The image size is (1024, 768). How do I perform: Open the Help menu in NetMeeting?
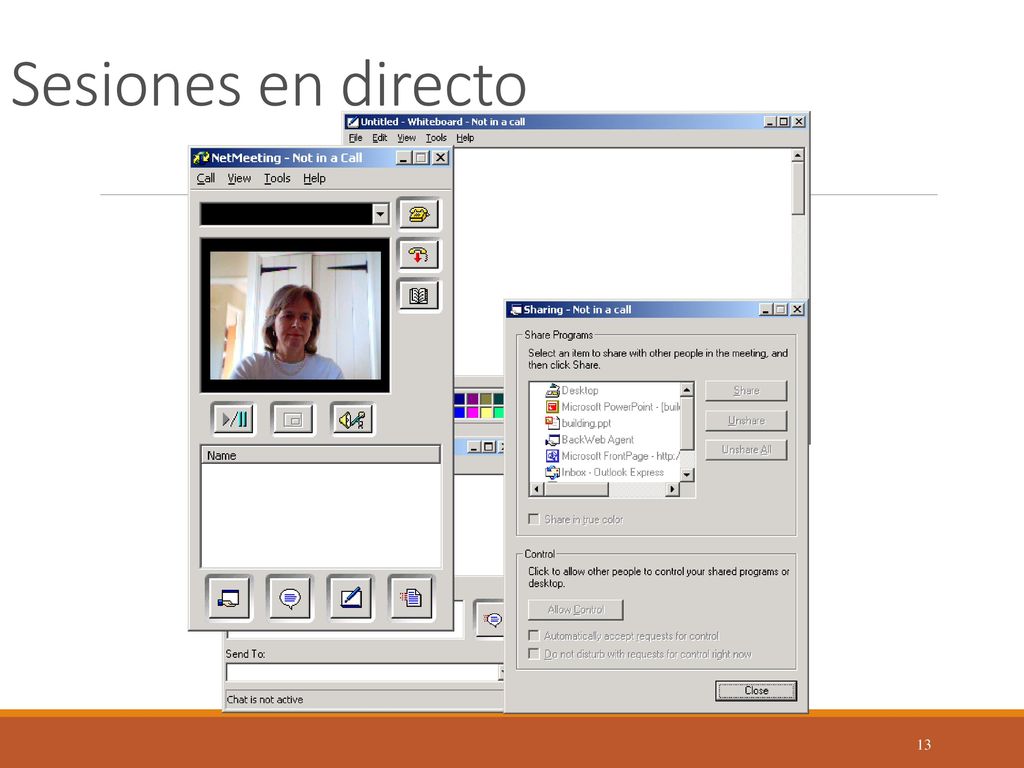tap(314, 178)
